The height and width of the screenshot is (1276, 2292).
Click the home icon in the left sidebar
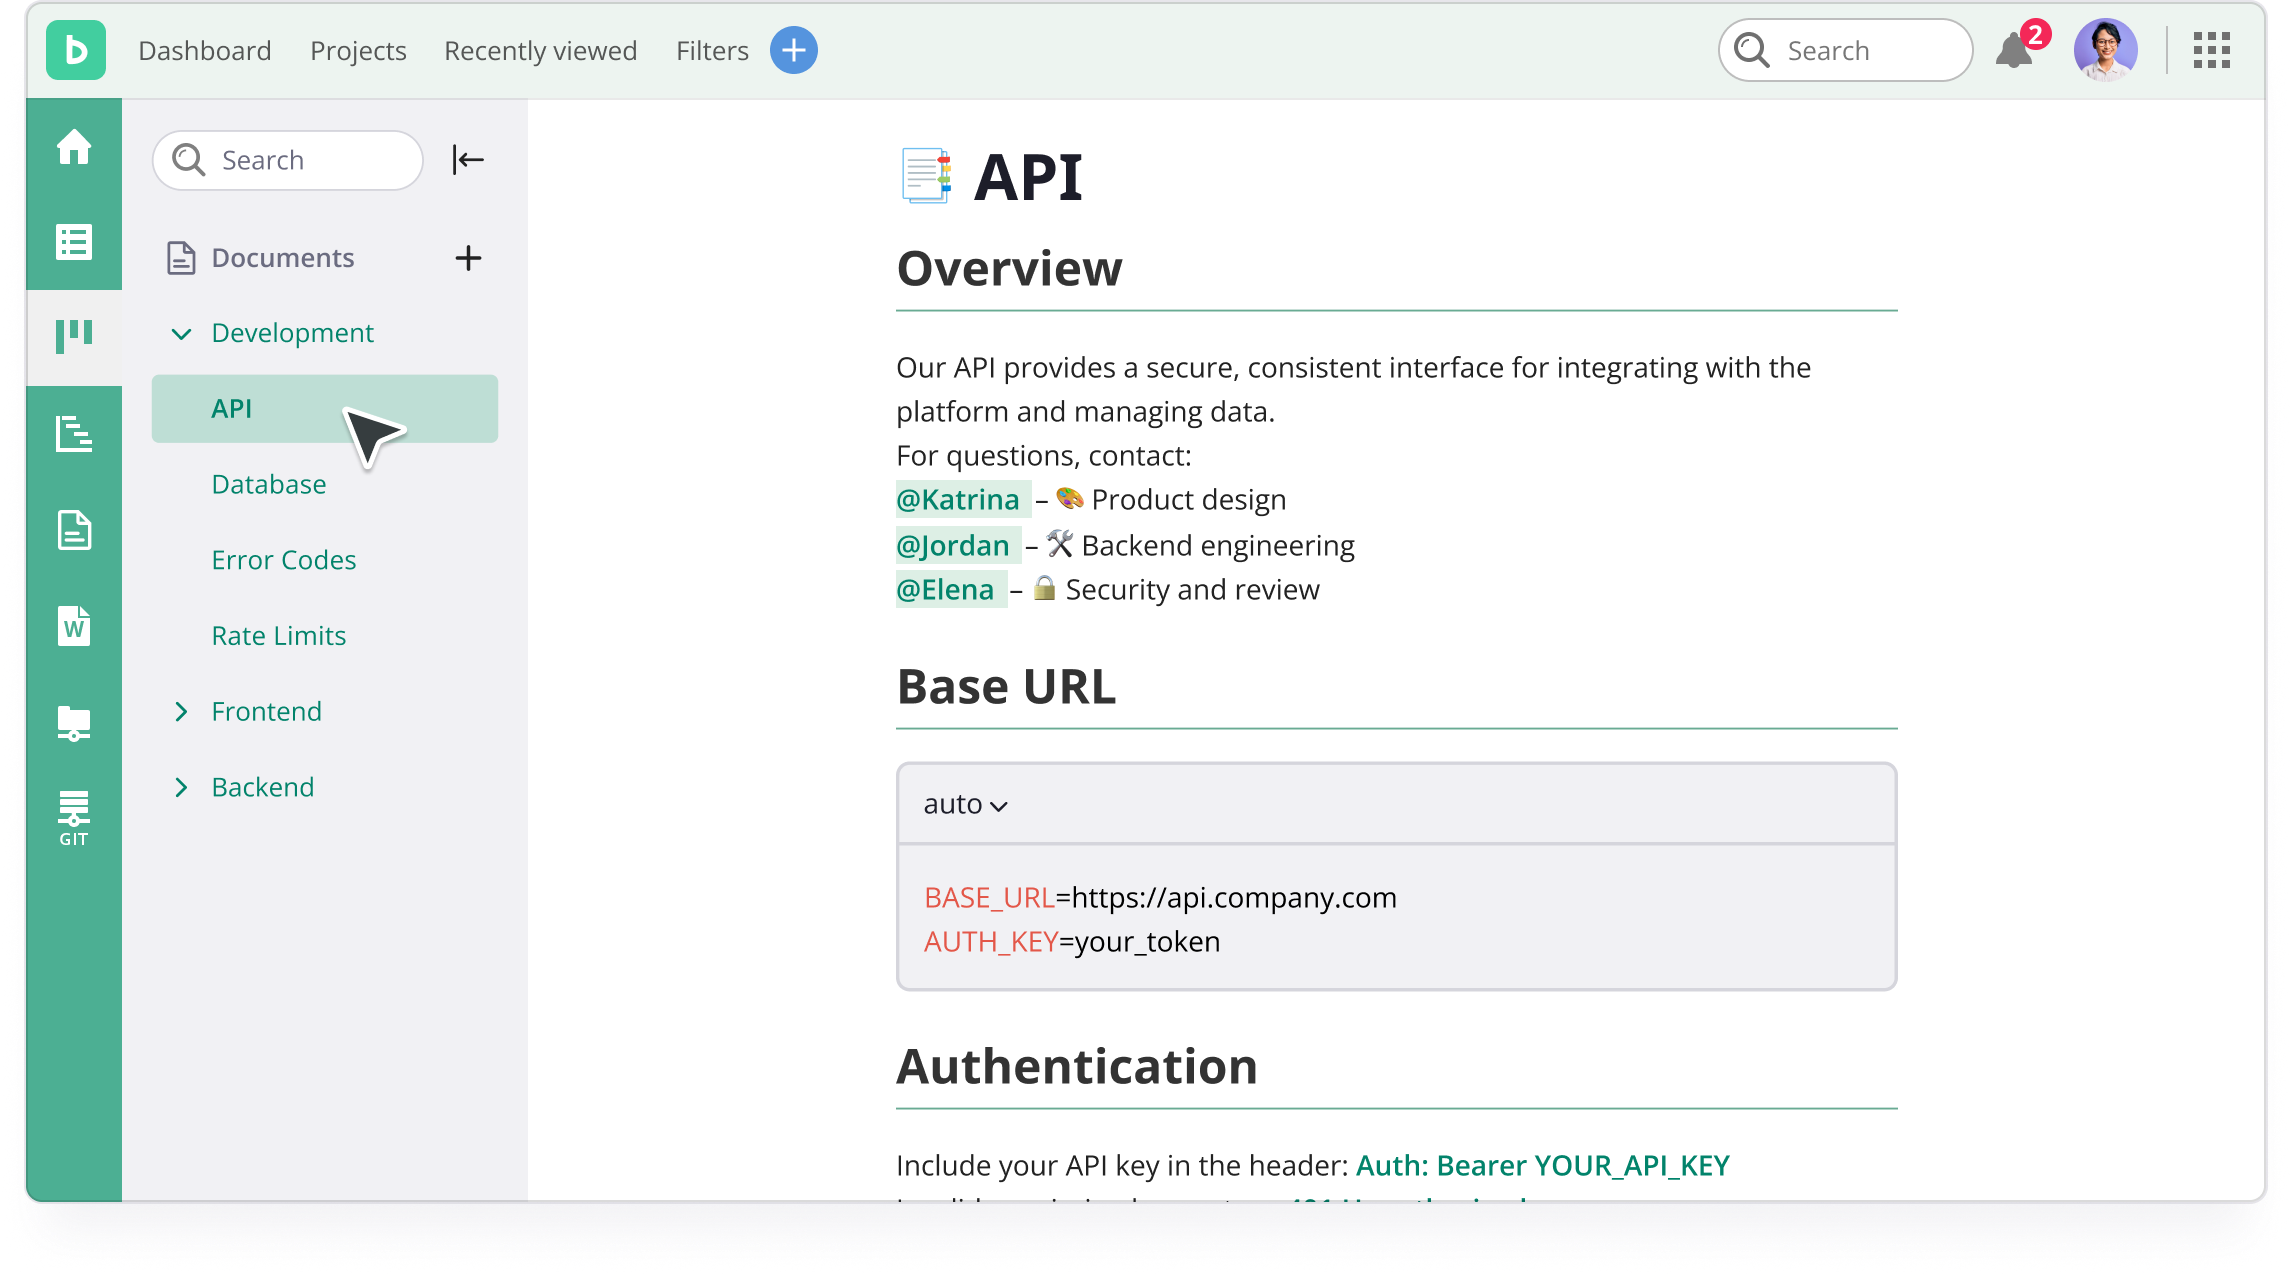74,147
